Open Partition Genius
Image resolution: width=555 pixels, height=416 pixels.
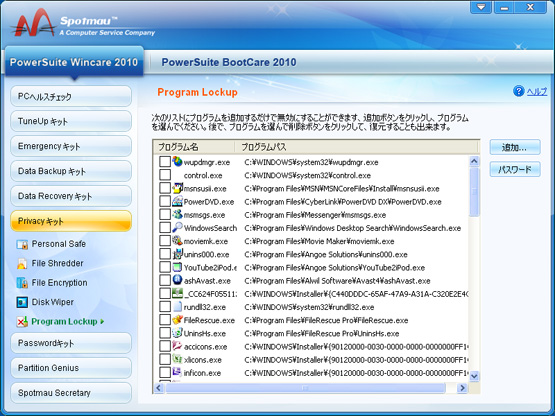(71, 368)
